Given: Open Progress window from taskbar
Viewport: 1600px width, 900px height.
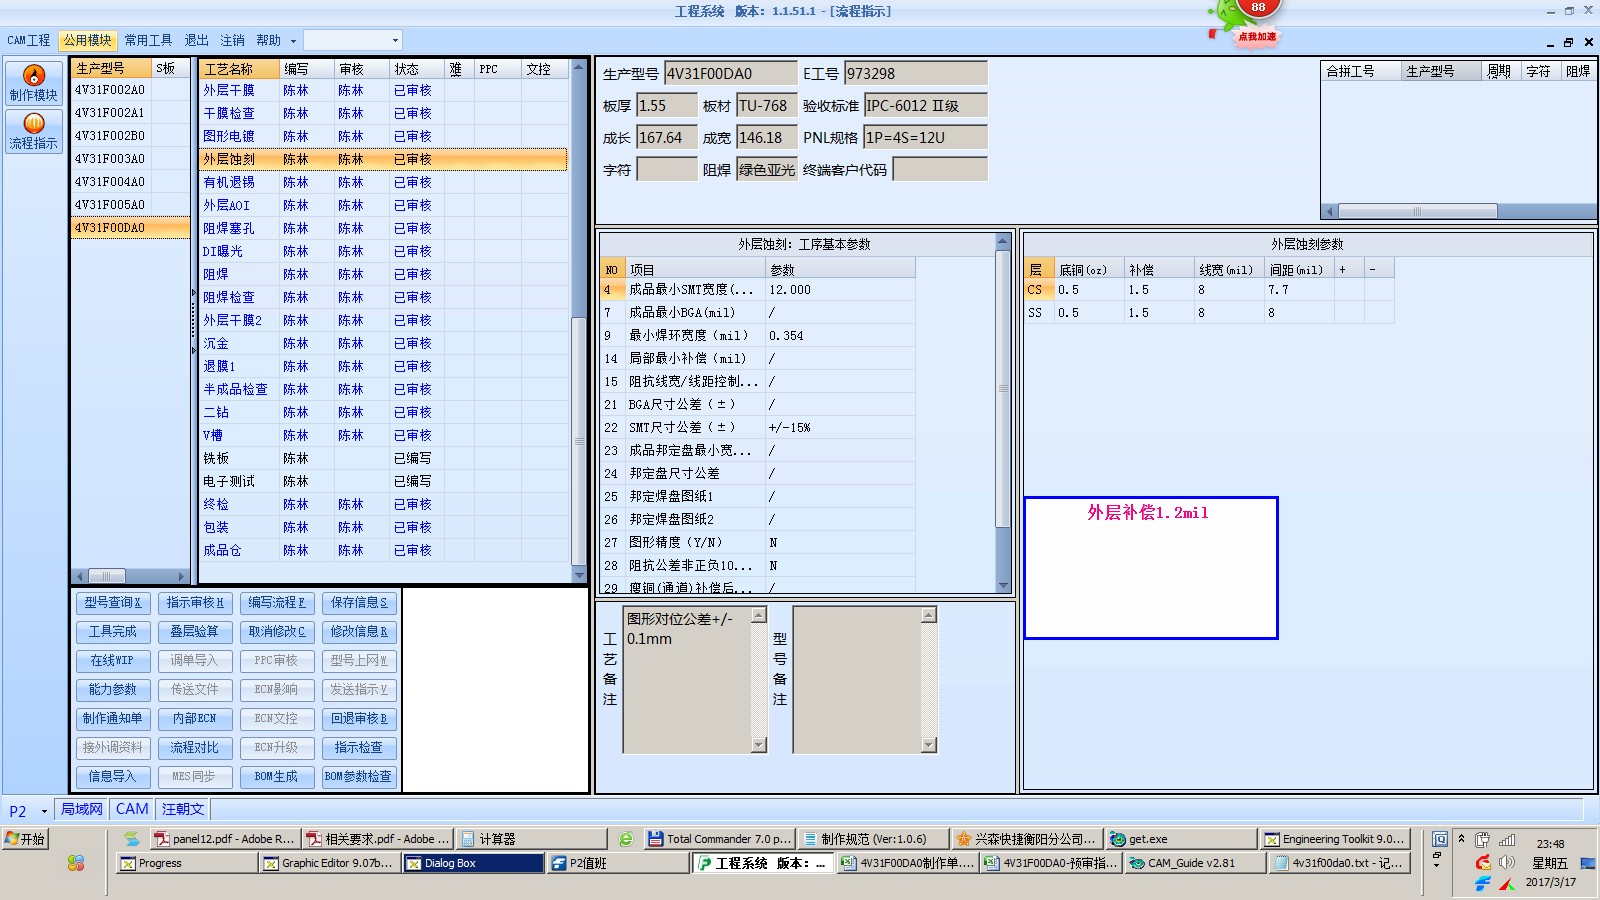Looking at the screenshot, I should coord(186,863).
